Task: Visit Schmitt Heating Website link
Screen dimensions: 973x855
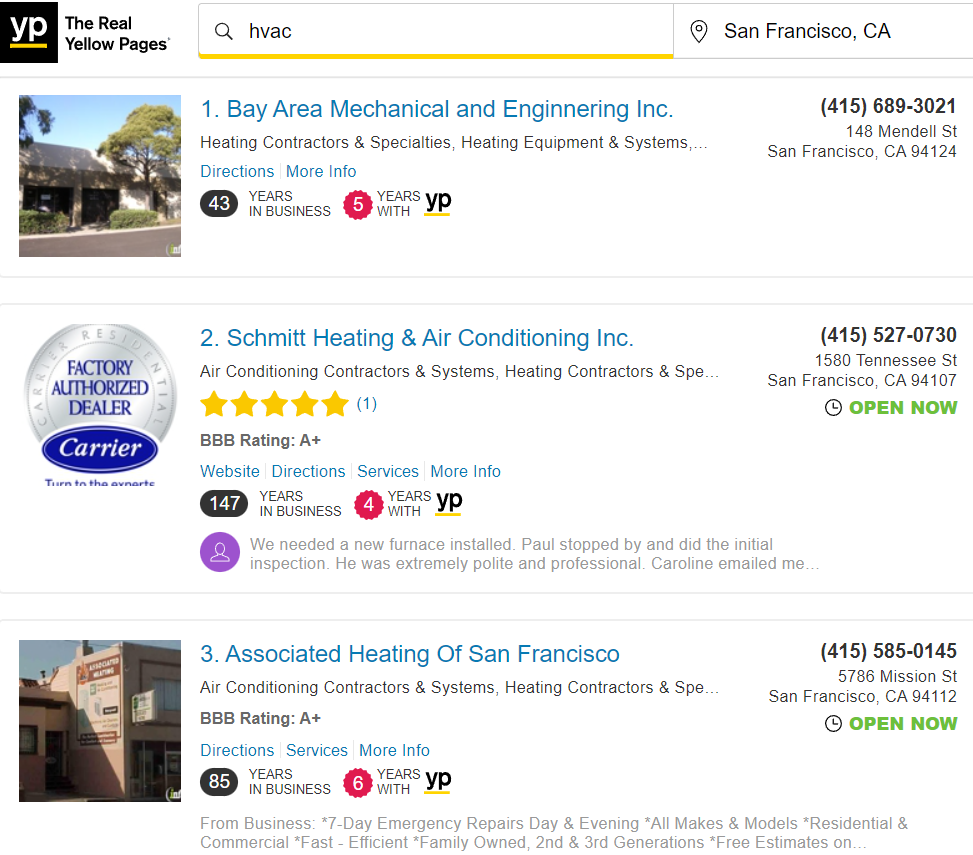Action: pos(230,472)
